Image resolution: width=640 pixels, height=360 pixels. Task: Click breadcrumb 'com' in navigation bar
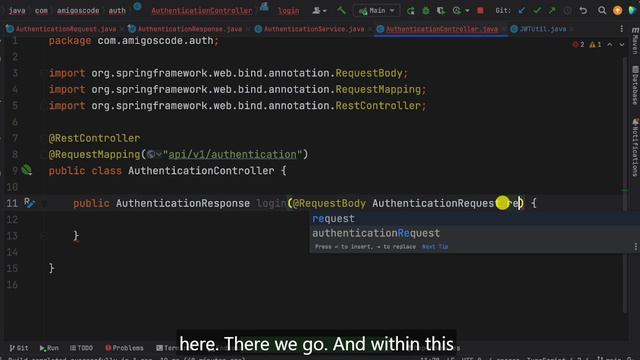(x=41, y=11)
